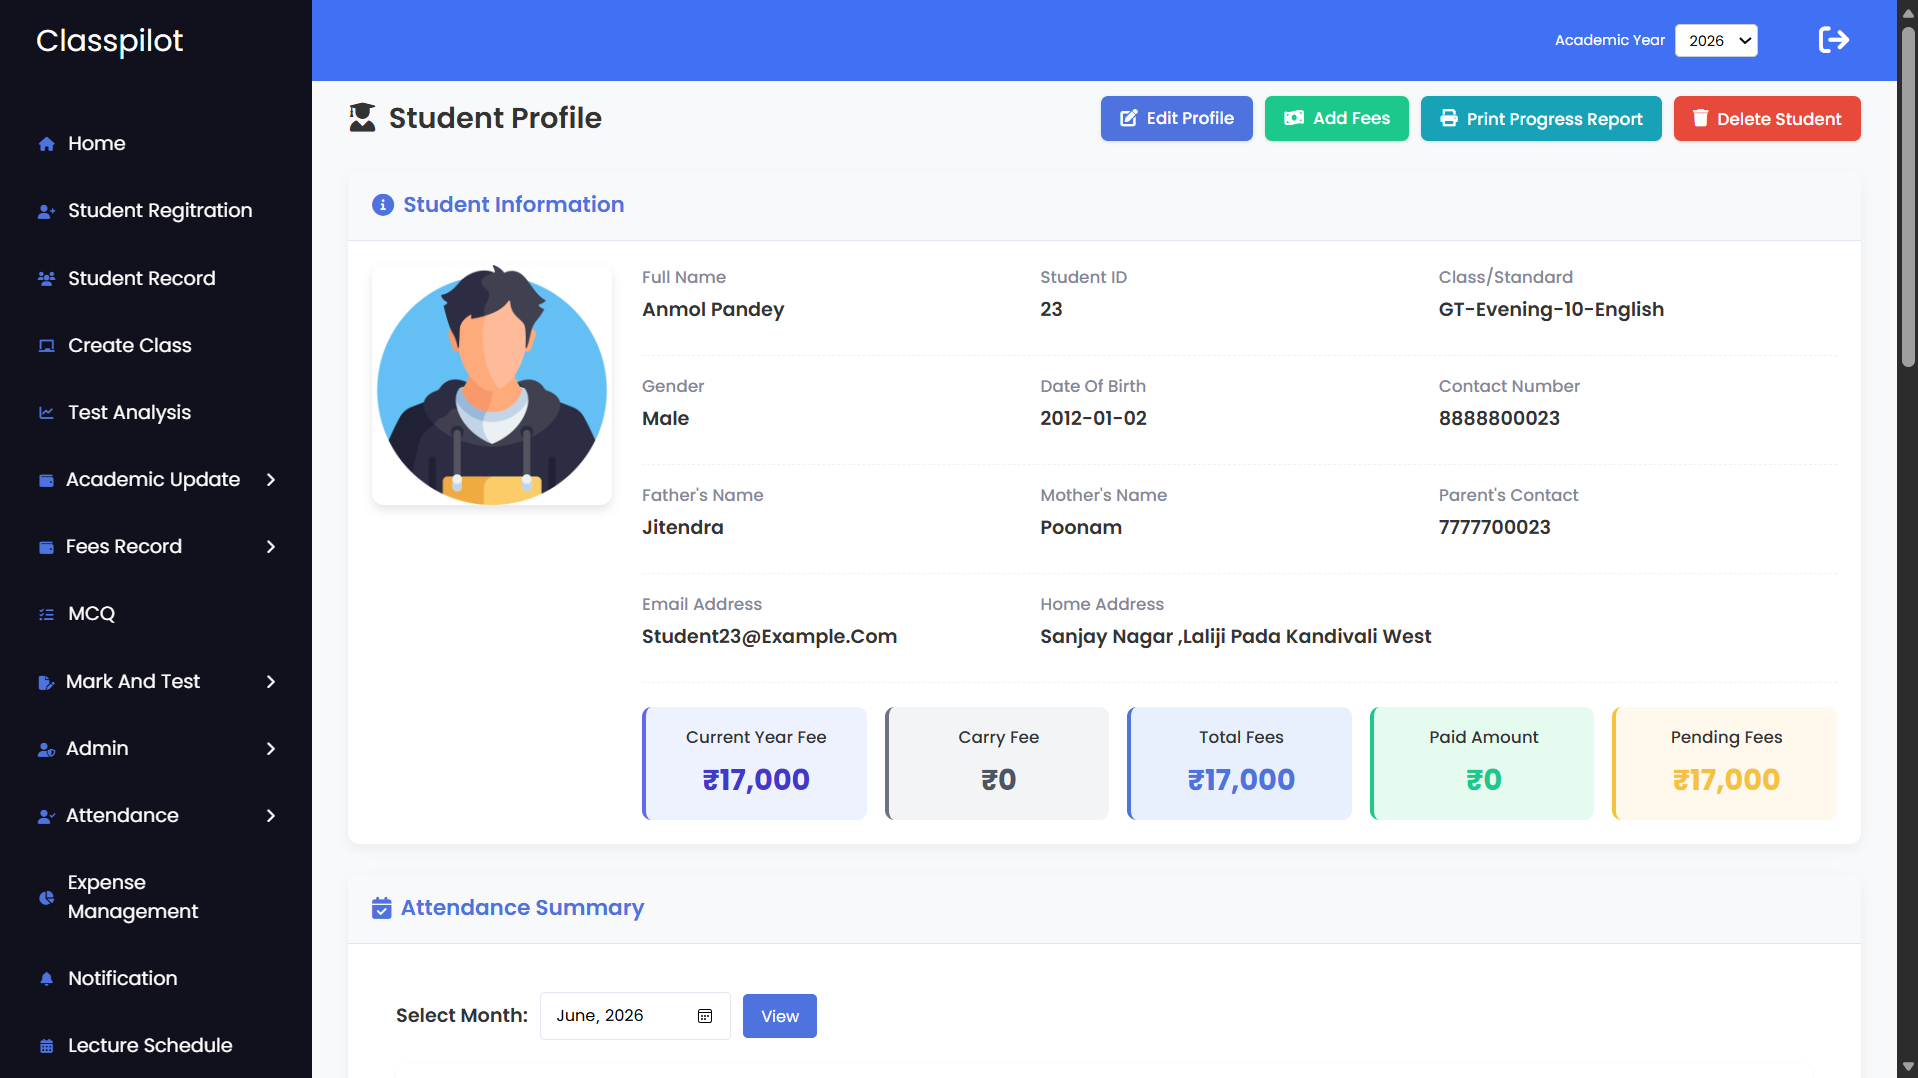Open the Academic Year dropdown
Viewport: 1918px width, 1078px height.
(x=1716, y=40)
